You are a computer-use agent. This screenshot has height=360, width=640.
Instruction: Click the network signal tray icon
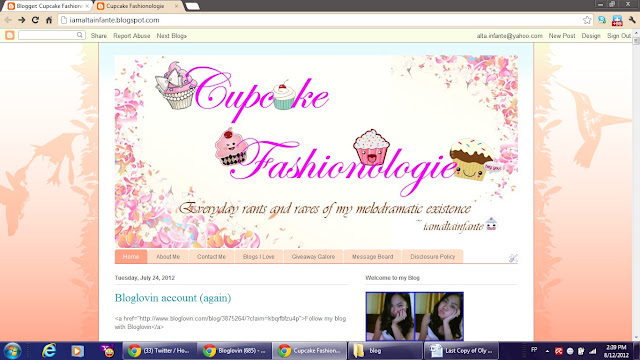[593, 351]
